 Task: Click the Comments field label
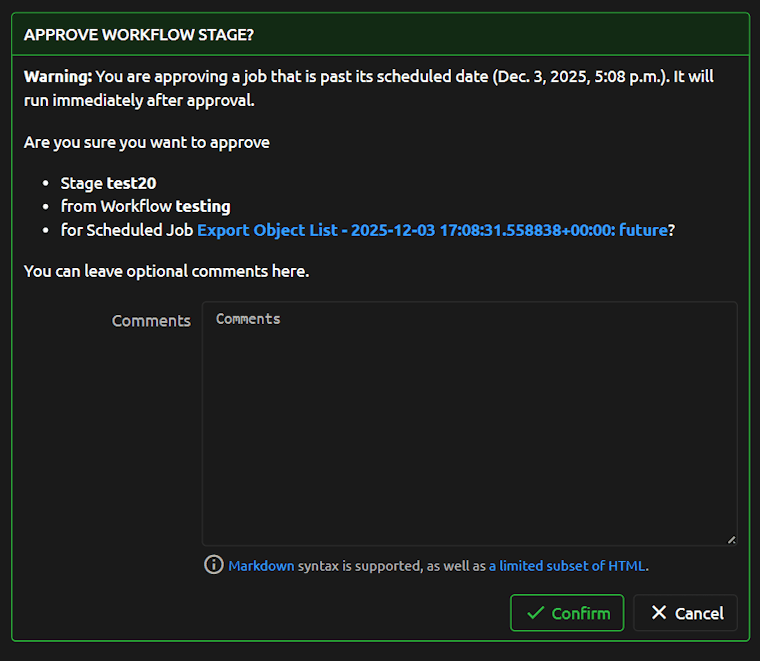pos(151,321)
